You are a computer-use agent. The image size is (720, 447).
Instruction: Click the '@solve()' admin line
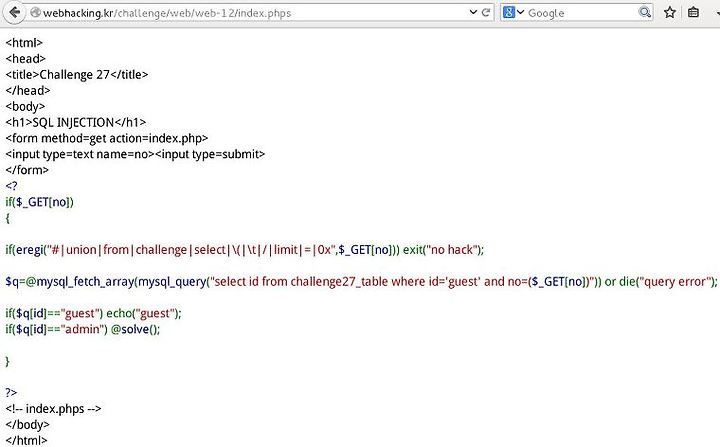83,329
